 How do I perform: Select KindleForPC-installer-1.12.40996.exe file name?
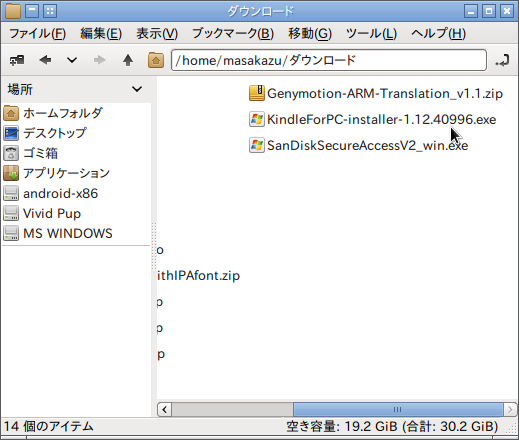point(382,119)
